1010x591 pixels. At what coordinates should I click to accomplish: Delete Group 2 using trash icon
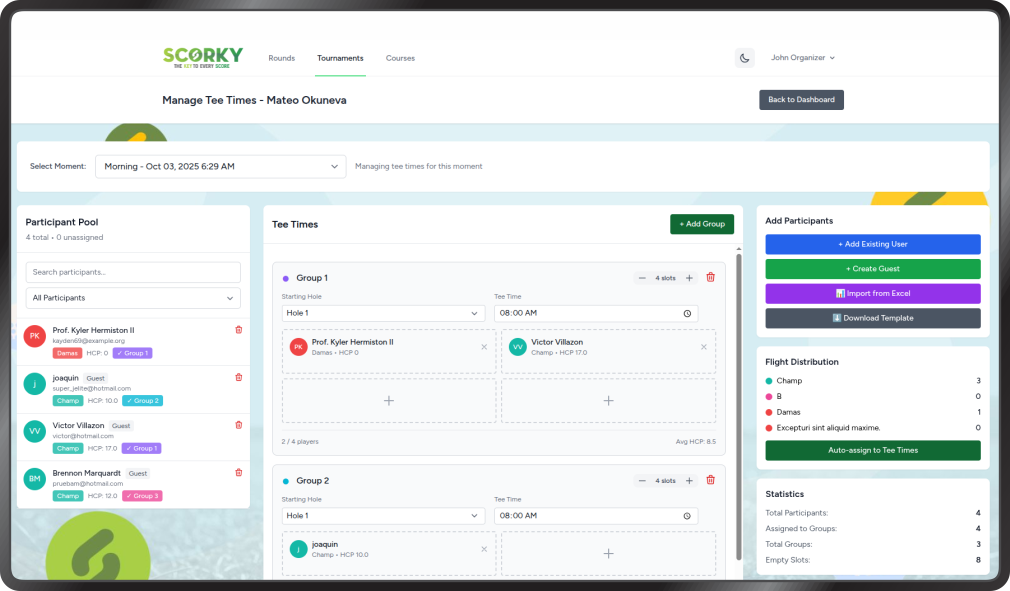coord(711,480)
